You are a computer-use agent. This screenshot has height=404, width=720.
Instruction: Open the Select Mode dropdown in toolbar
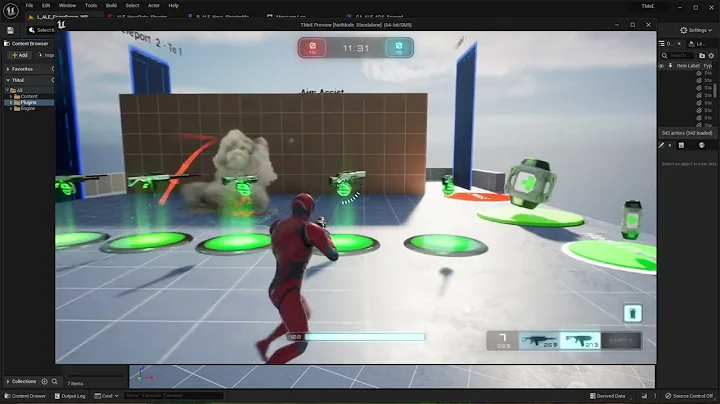(40, 30)
